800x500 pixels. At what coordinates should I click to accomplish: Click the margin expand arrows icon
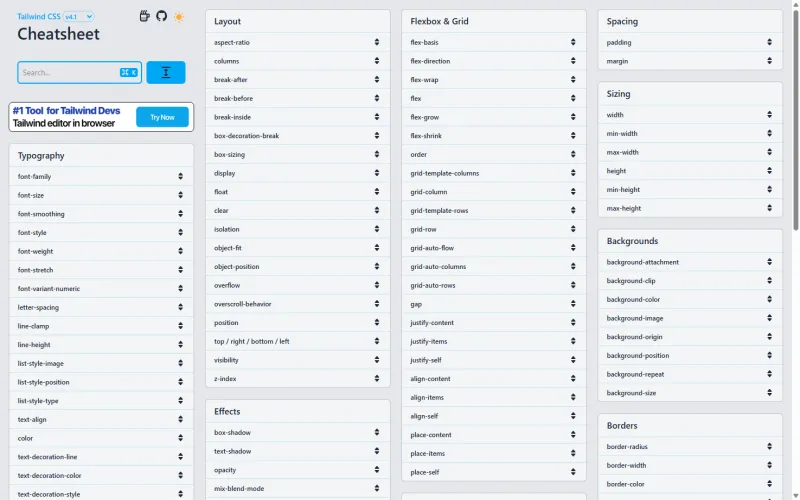point(769,61)
